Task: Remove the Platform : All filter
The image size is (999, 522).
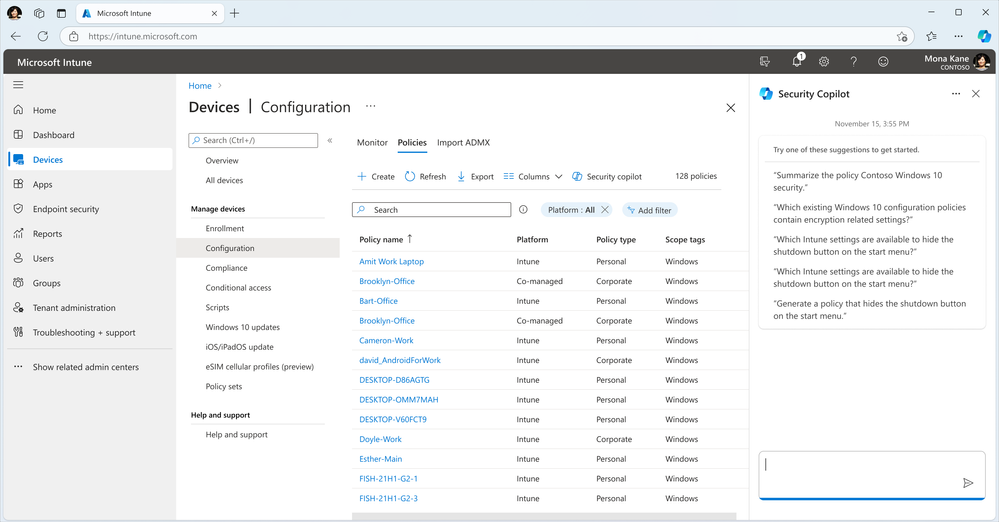Action: pos(605,210)
